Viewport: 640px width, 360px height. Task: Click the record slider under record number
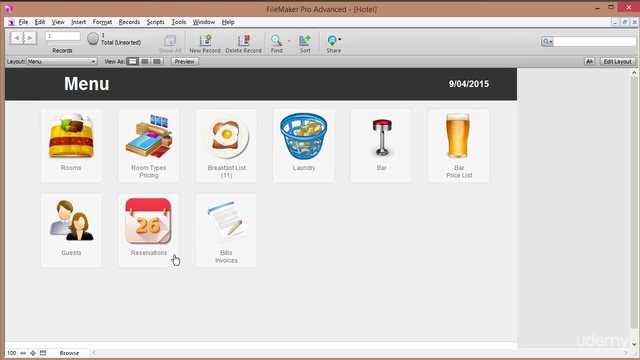tap(62, 43)
